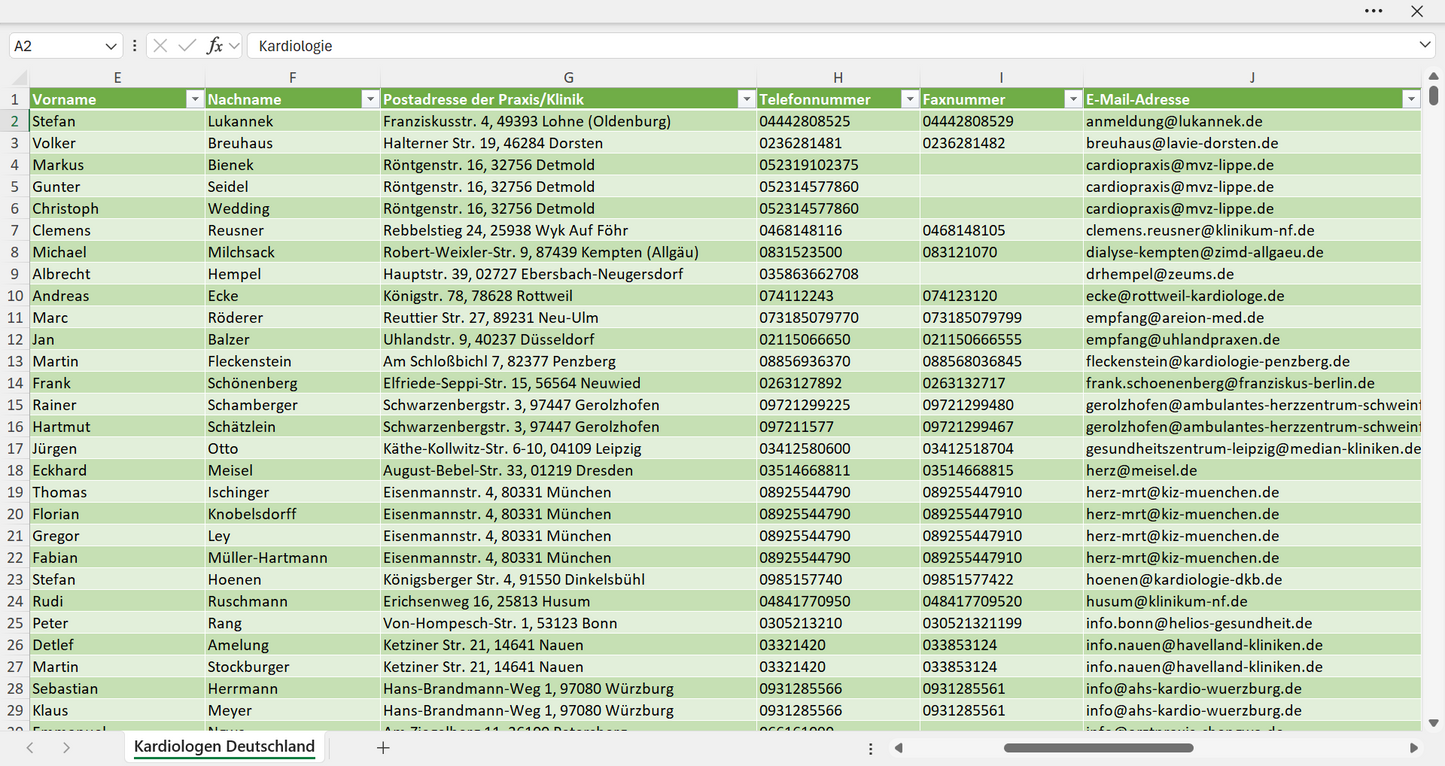Add a new sheet with plus icon
The height and width of the screenshot is (766, 1445).
[x=383, y=747]
